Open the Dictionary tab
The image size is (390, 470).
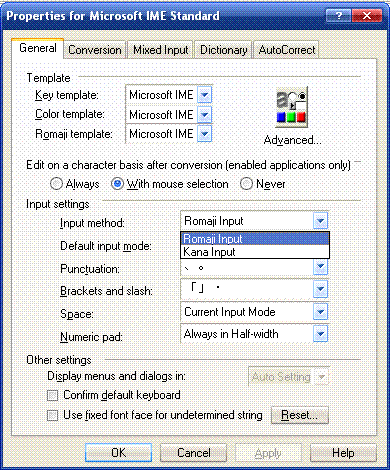pos(223,50)
